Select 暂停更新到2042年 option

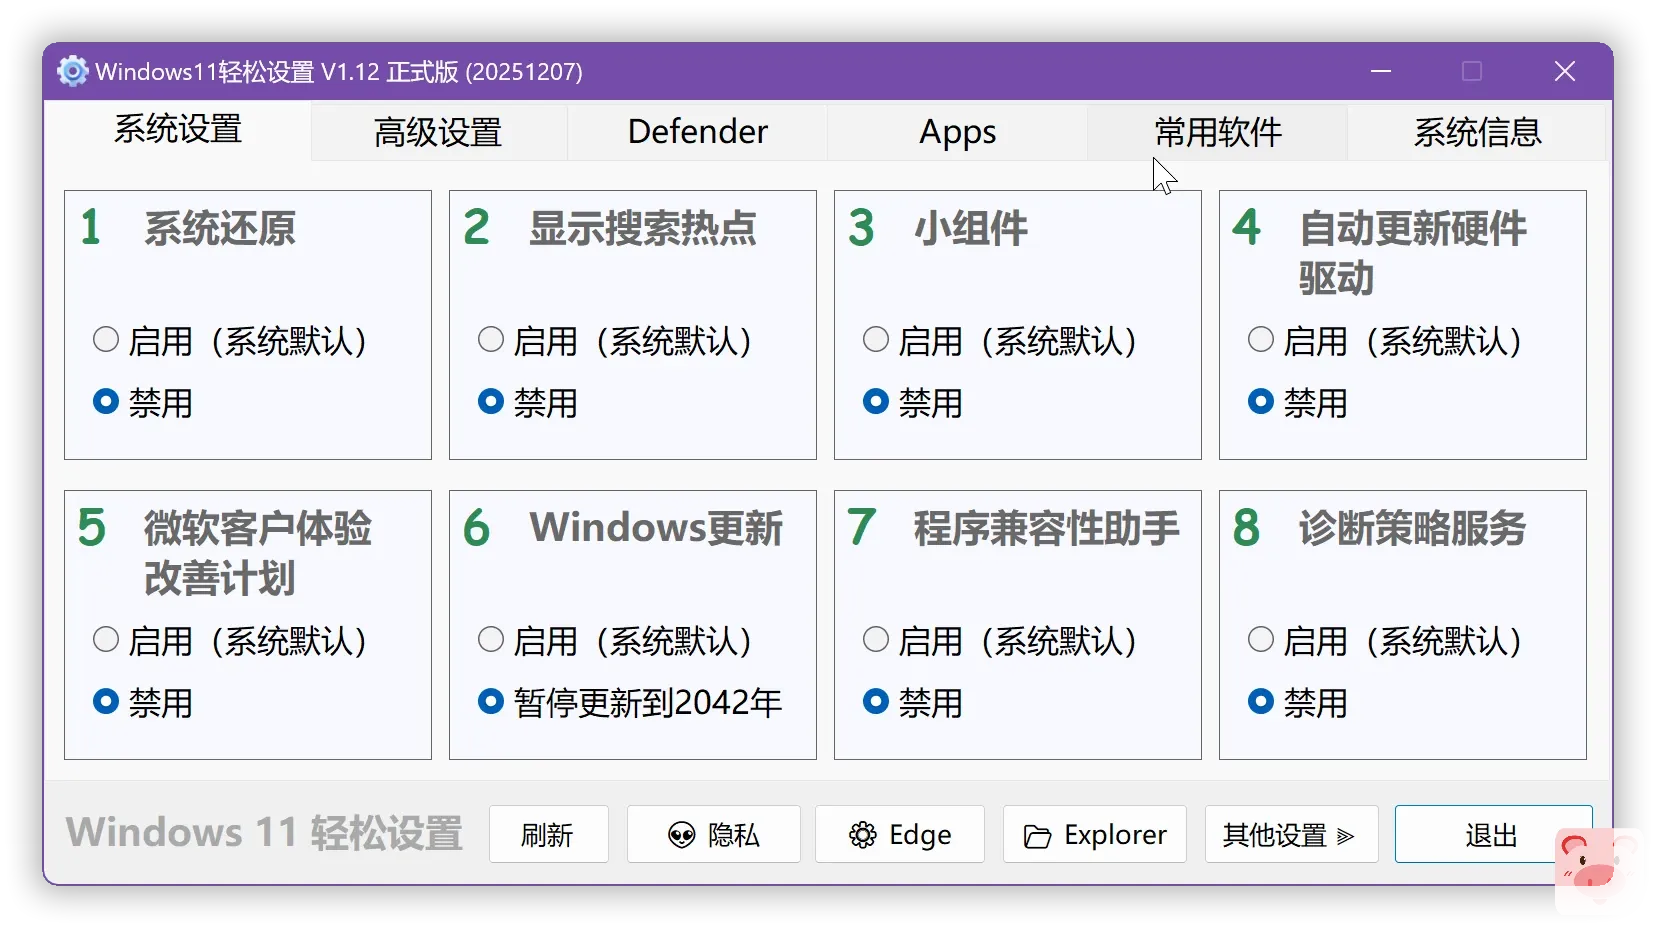click(491, 702)
